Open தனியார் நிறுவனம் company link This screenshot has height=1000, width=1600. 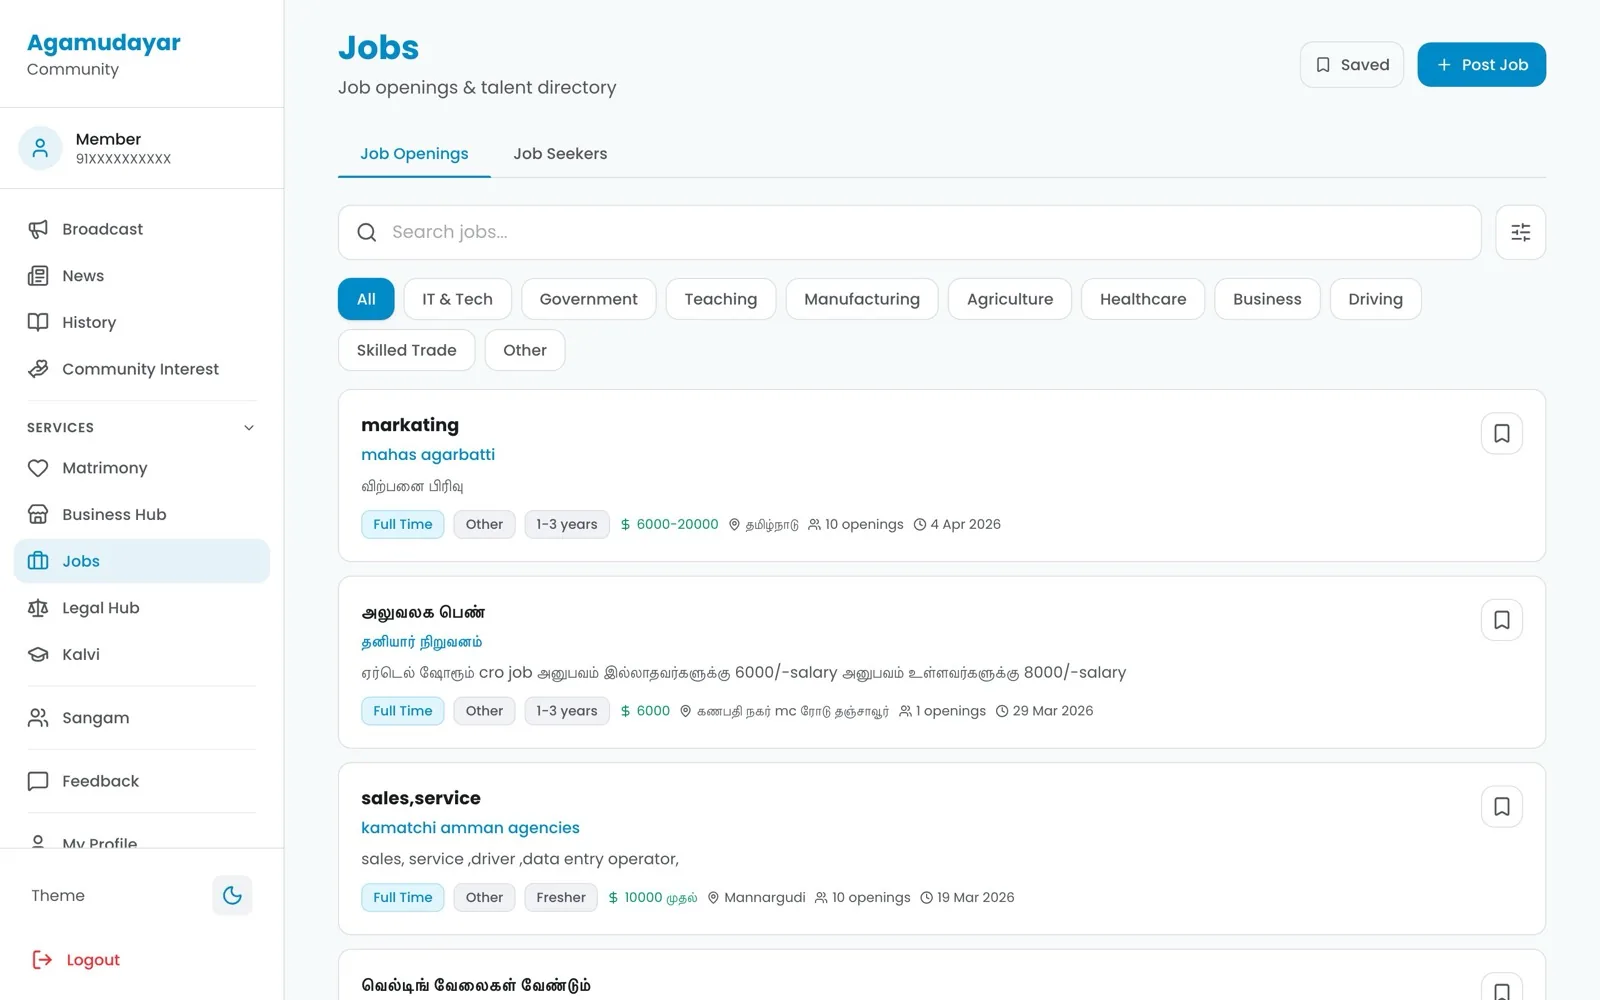tap(421, 642)
